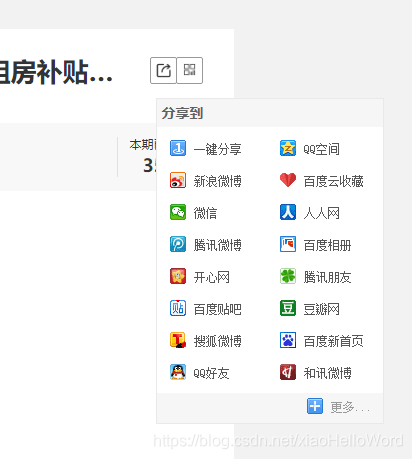This screenshot has height=459, width=412.
Task: Click the QQ空间 star icon
Action: 288,148
